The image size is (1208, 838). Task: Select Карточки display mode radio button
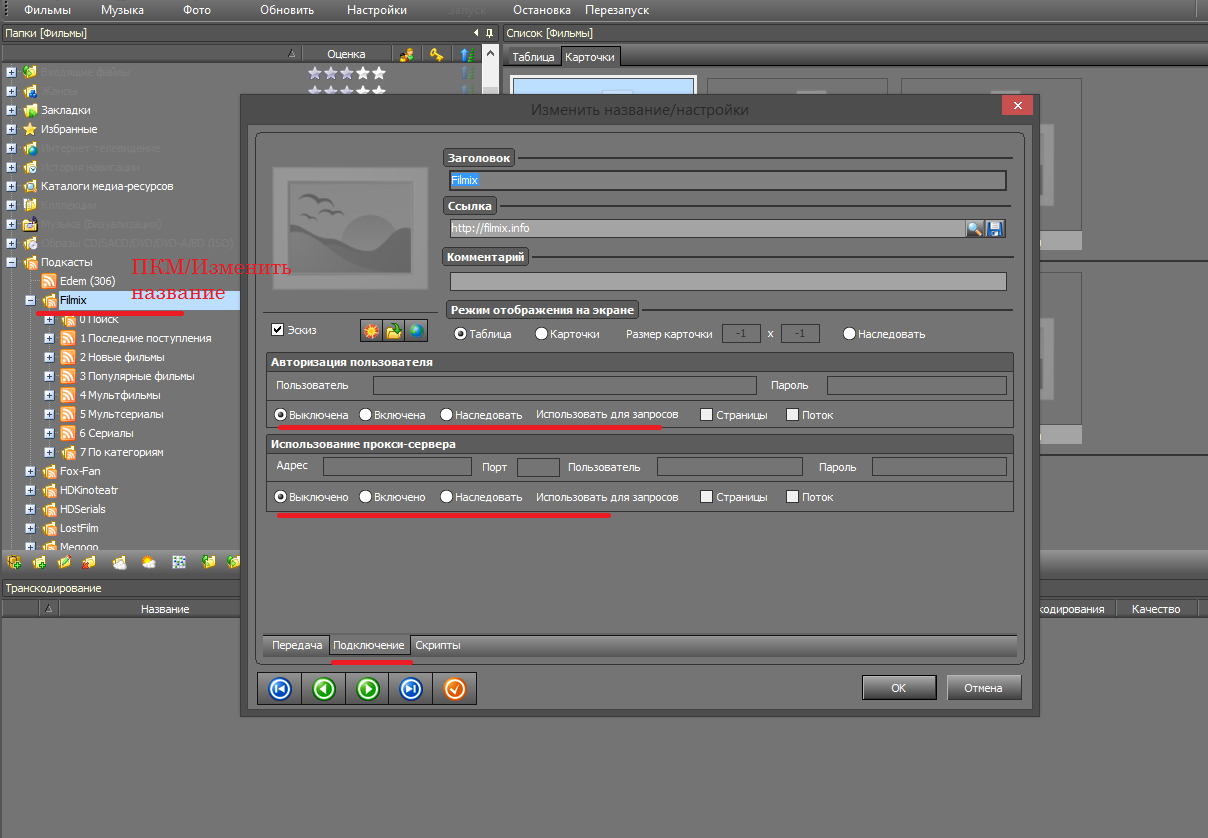pyautogui.click(x=541, y=334)
